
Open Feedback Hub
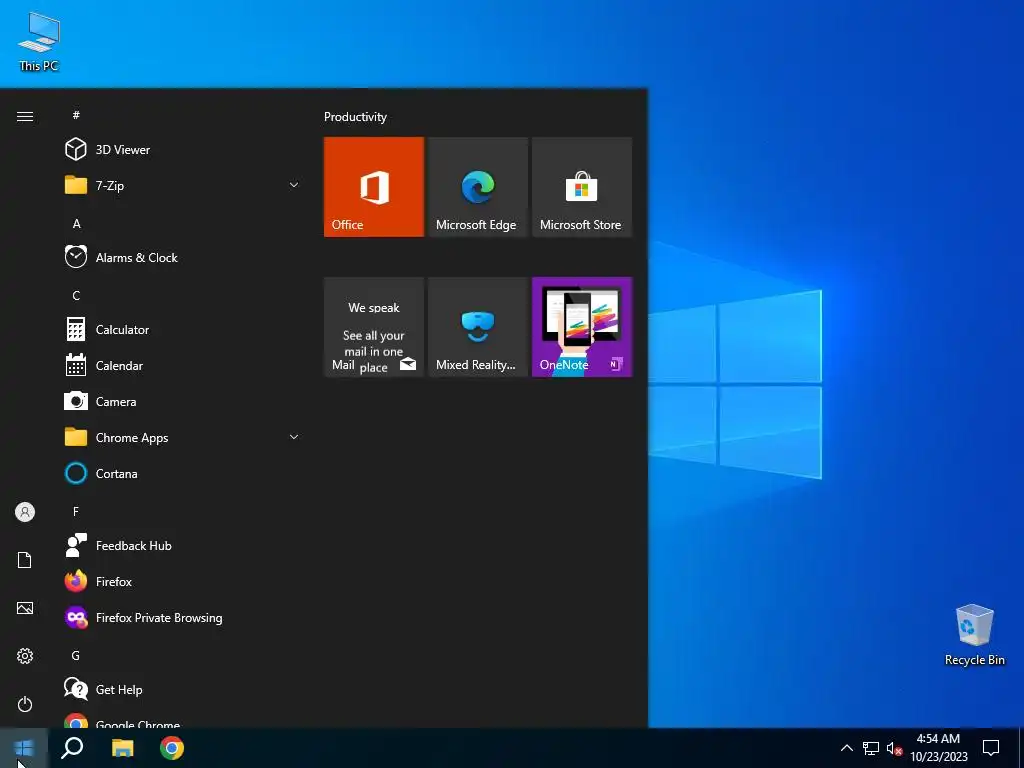[x=183, y=545]
